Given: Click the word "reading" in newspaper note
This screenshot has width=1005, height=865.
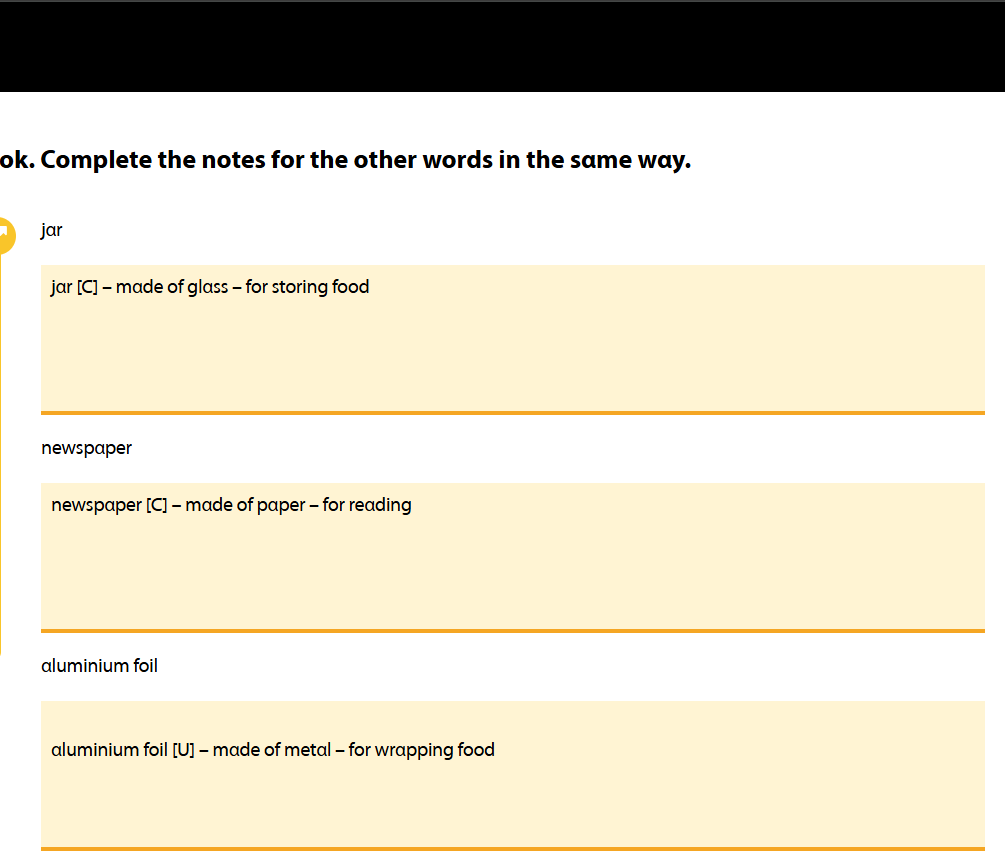Looking at the screenshot, I should [x=380, y=506].
